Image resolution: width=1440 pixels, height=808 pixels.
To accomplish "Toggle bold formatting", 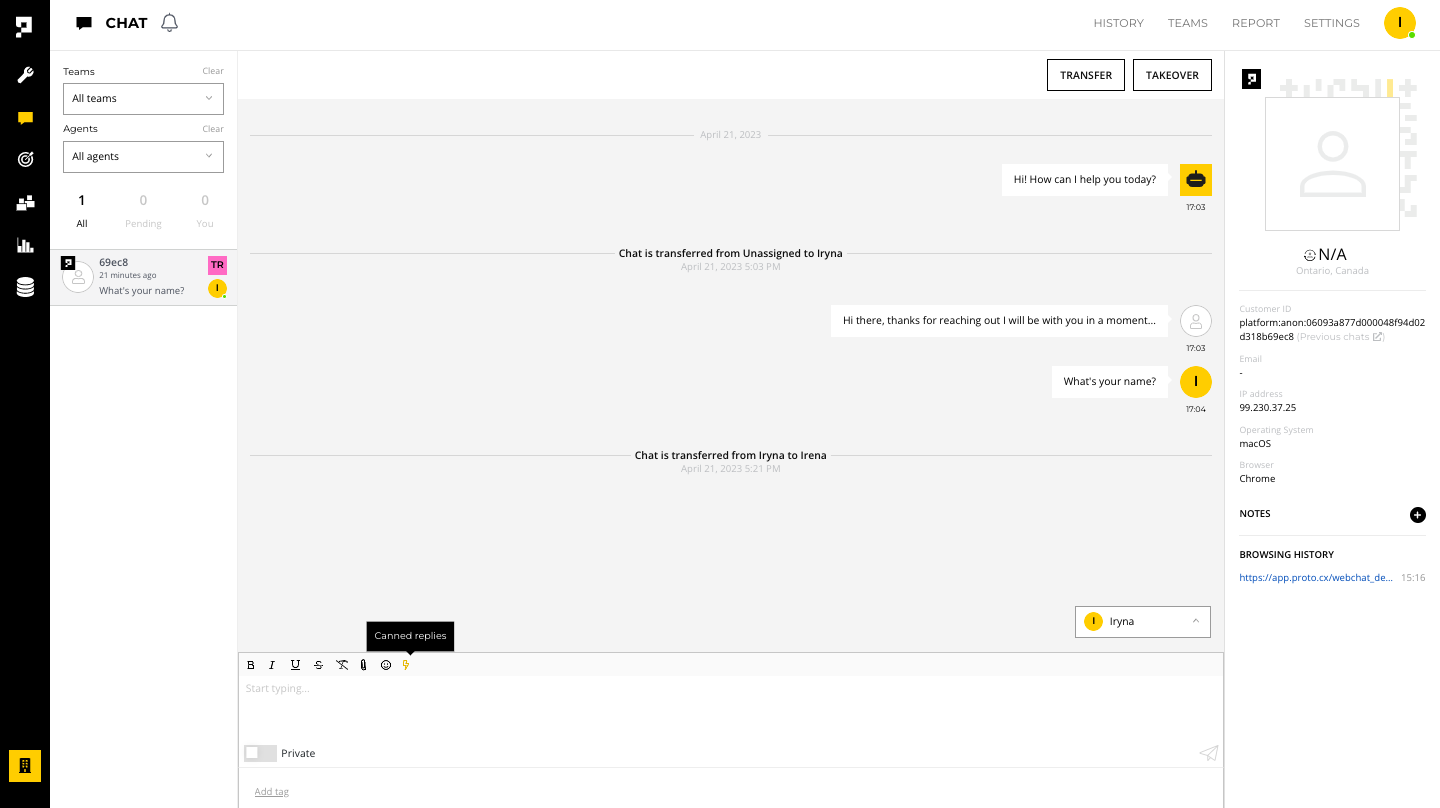I will 251,665.
